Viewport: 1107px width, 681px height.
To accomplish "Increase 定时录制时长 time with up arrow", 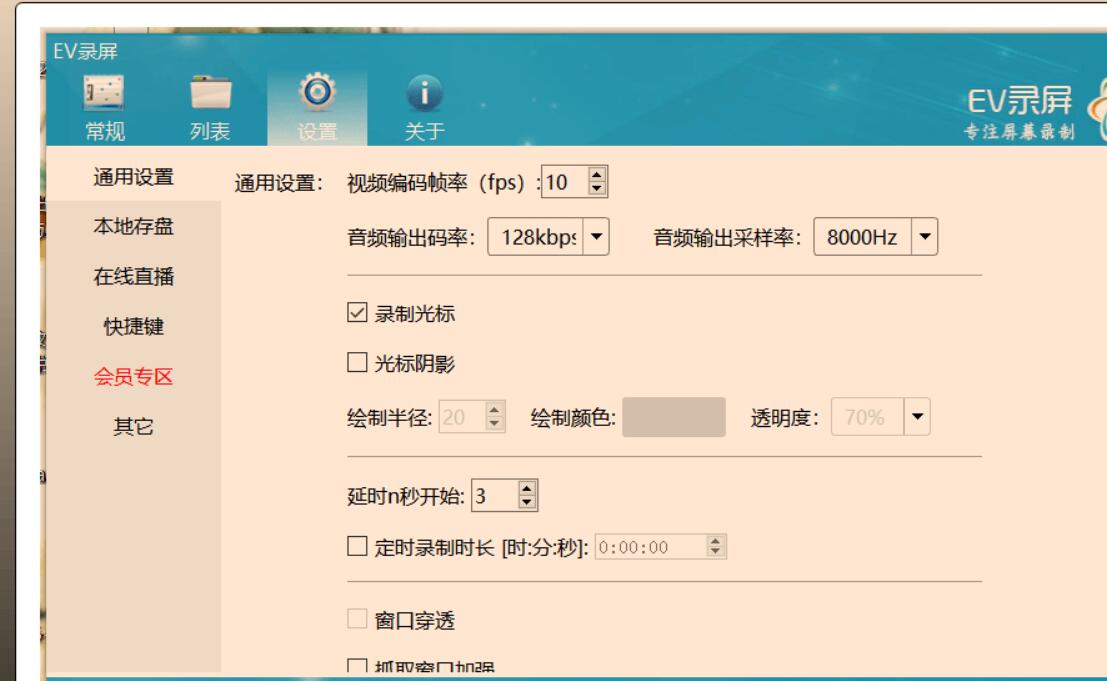I will click(x=715, y=541).
